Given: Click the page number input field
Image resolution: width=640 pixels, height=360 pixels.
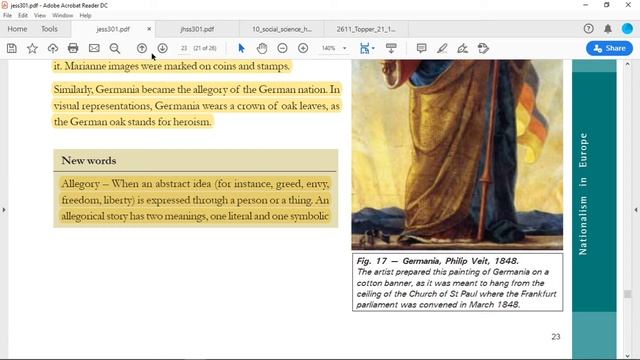Looking at the screenshot, I should pyautogui.click(x=184, y=48).
